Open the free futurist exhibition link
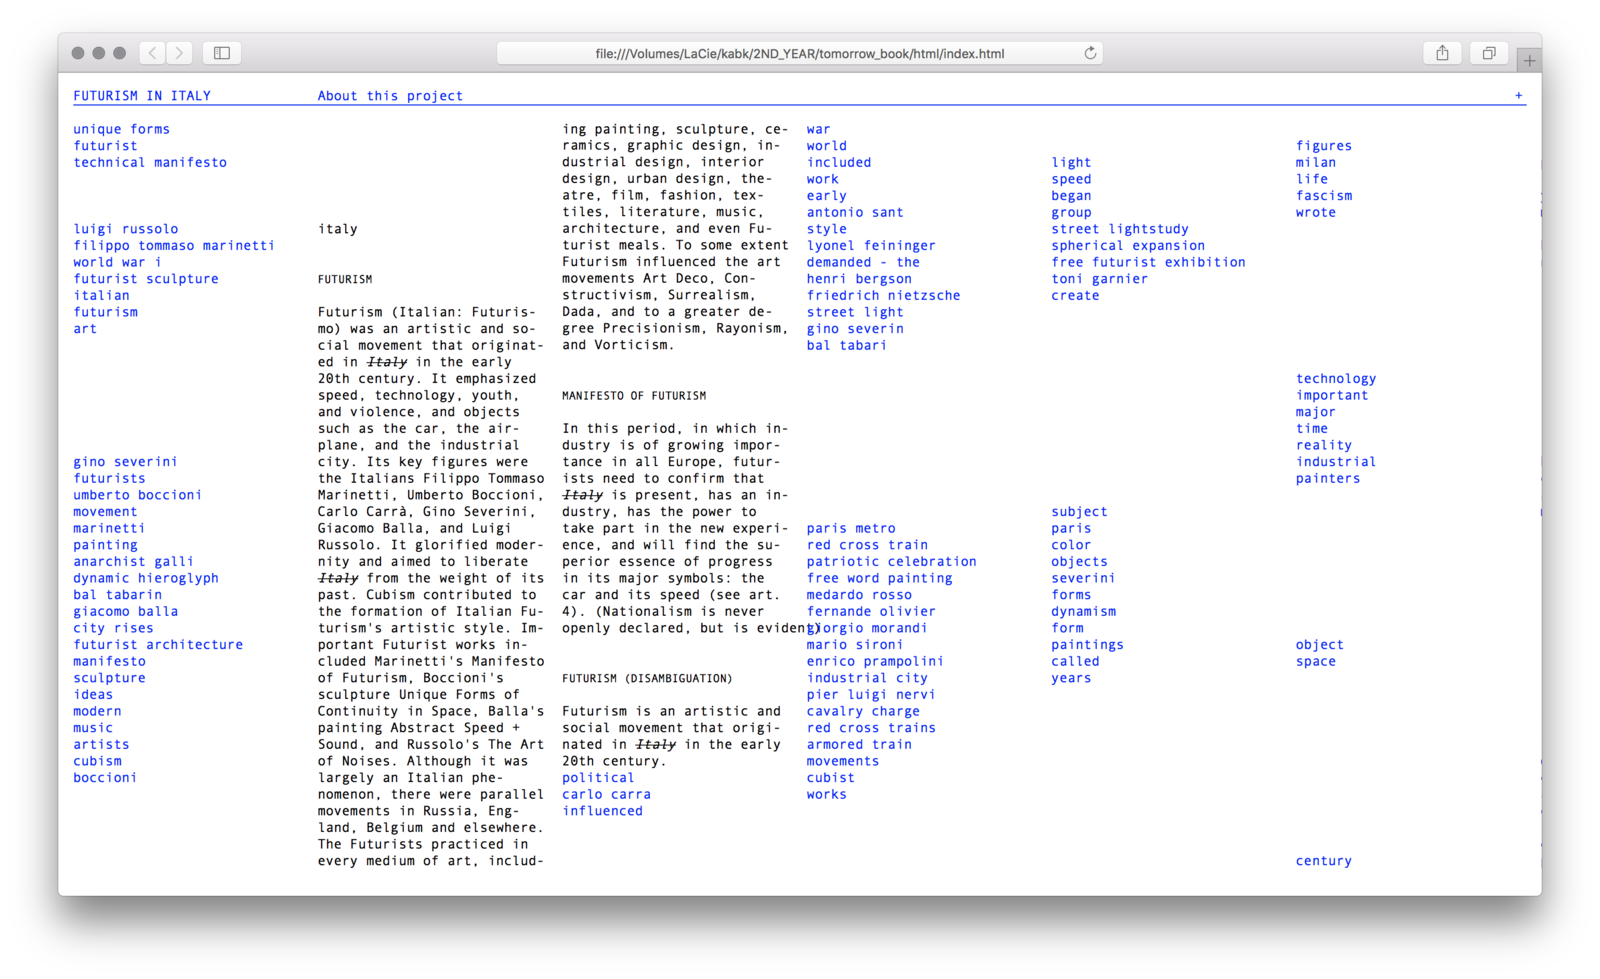 pyautogui.click(x=1148, y=262)
